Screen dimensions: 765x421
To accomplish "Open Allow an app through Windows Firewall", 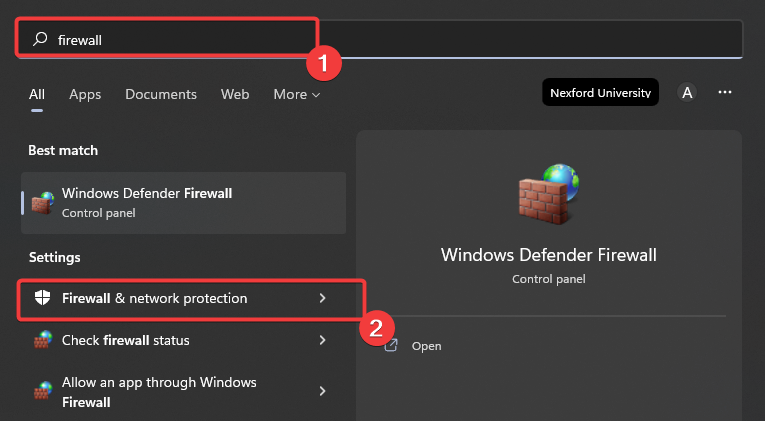I will click(183, 391).
